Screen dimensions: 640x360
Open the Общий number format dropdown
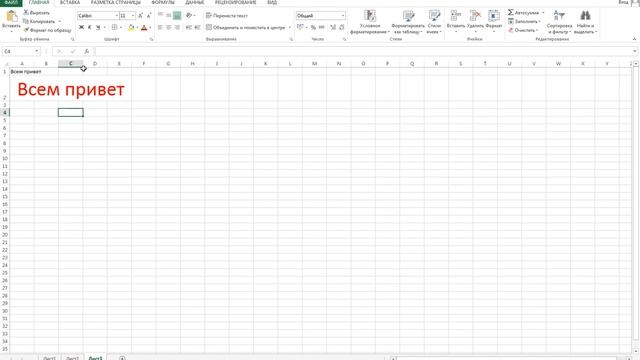[x=343, y=16]
